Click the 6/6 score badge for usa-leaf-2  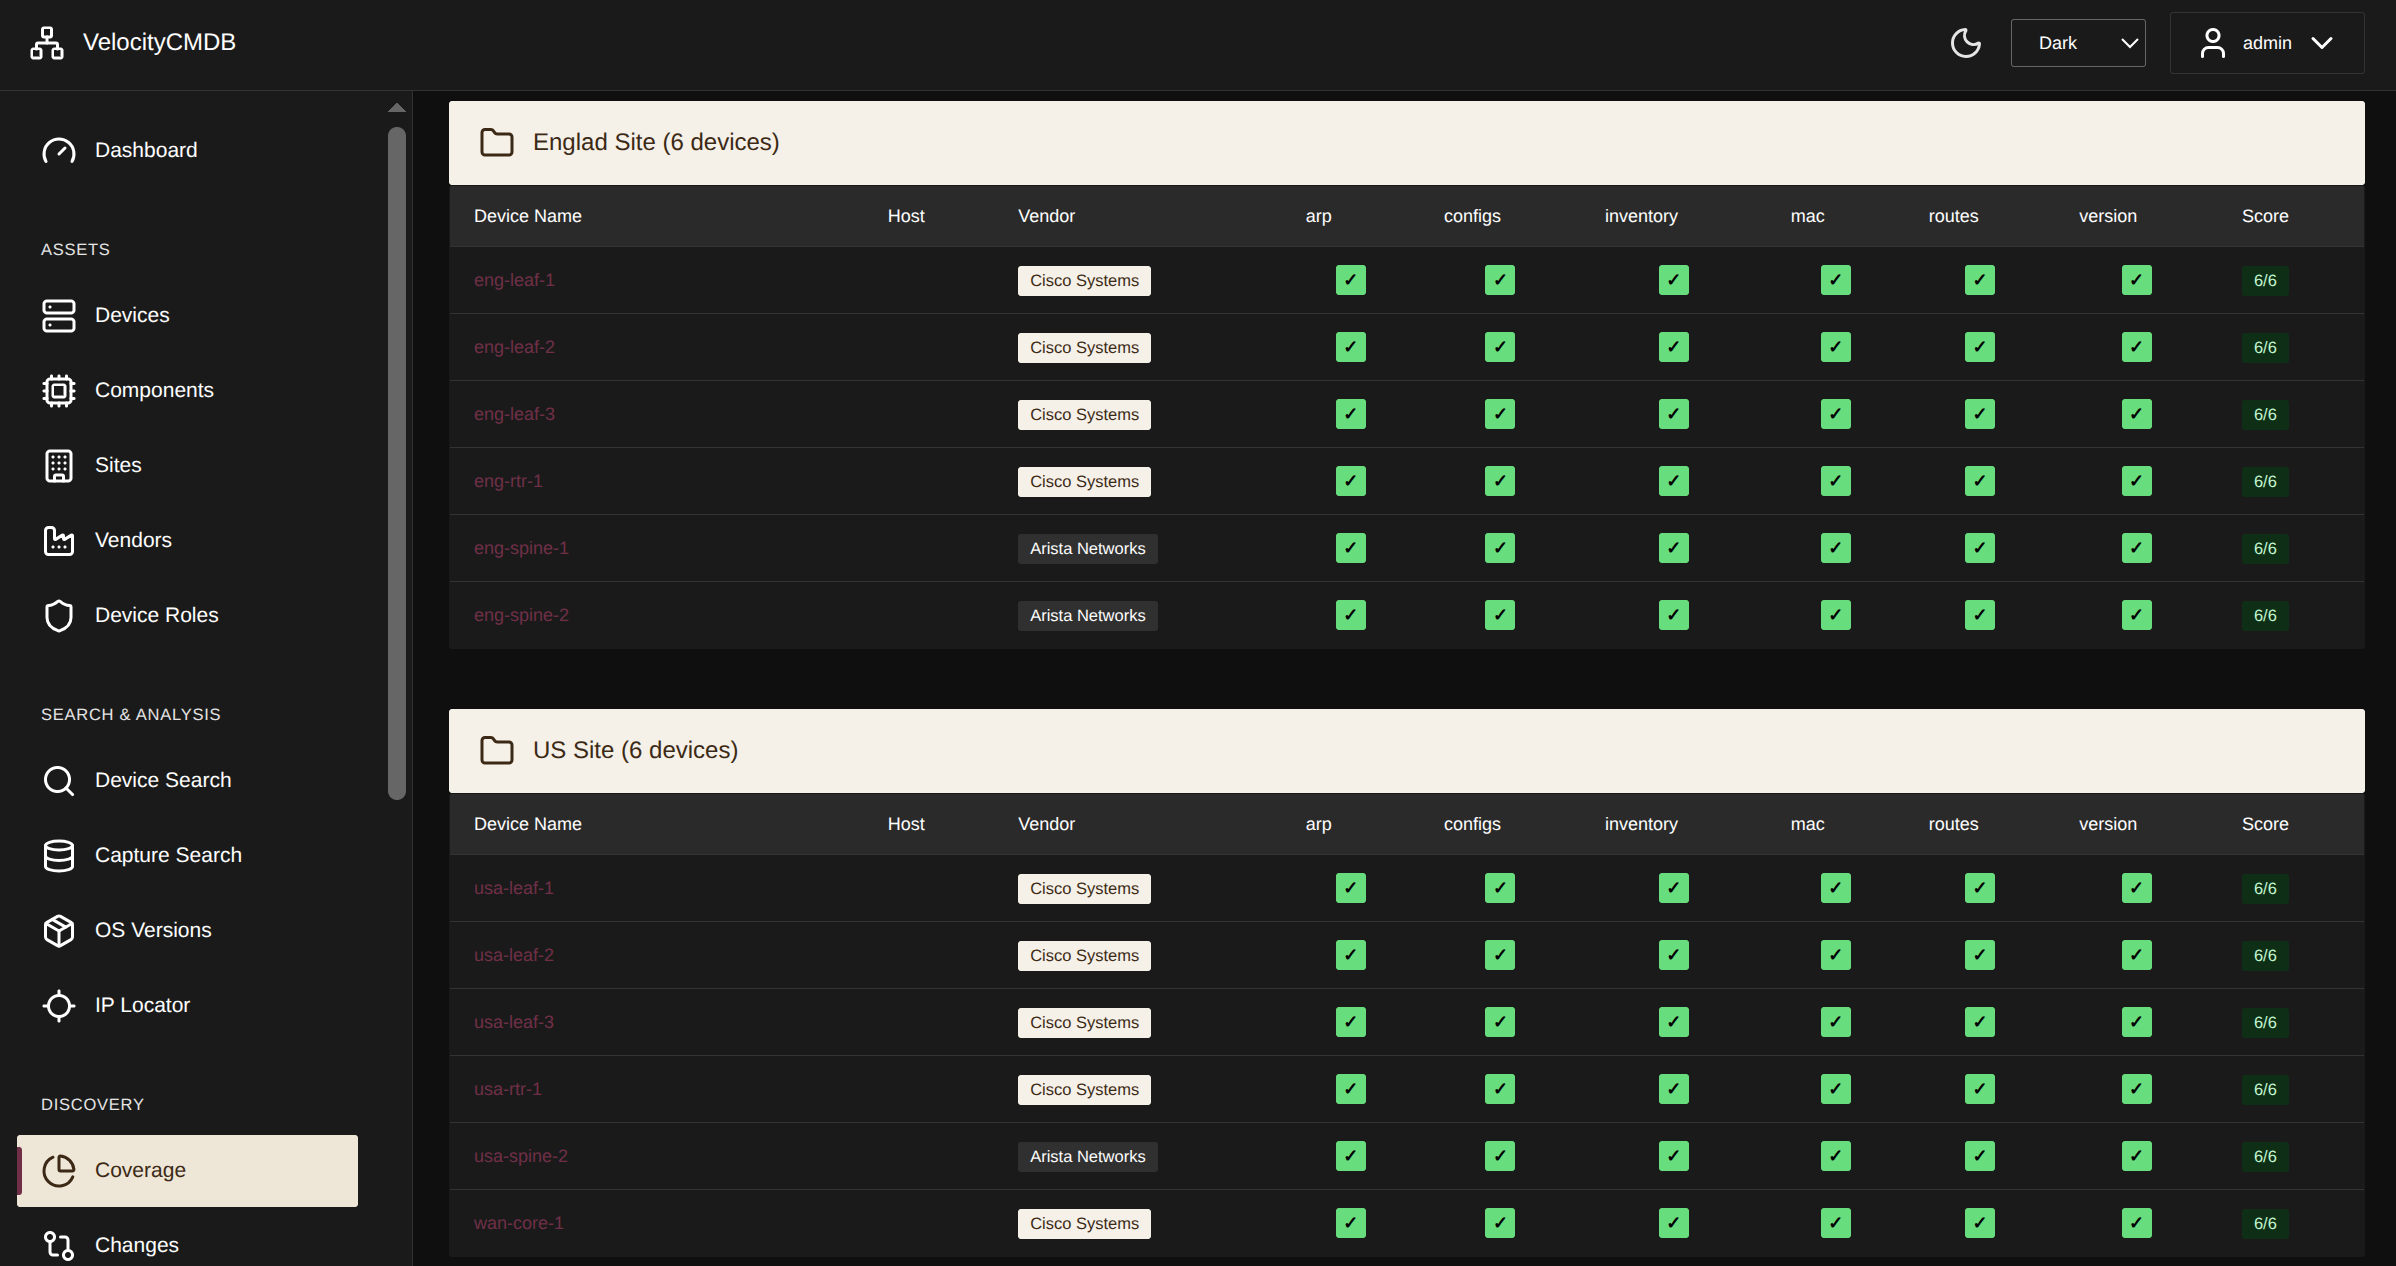pyautogui.click(x=2264, y=955)
